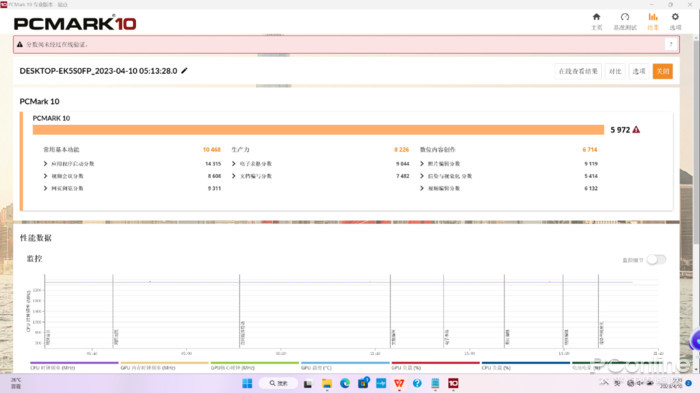The height and width of the screenshot is (393, 700).
Task: Select the light blue GPU temperature legend
Action: tap(345, 365)
